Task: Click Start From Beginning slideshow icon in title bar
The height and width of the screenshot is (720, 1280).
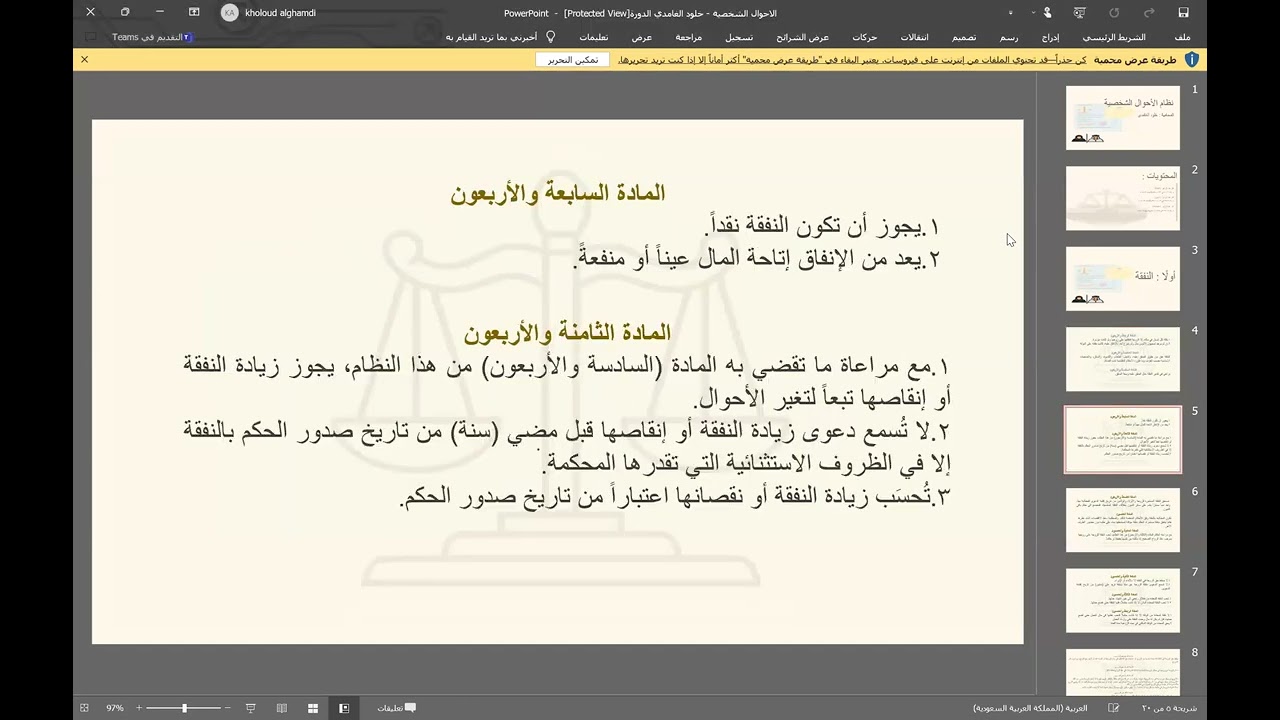Action: (x=1080, y=13)
